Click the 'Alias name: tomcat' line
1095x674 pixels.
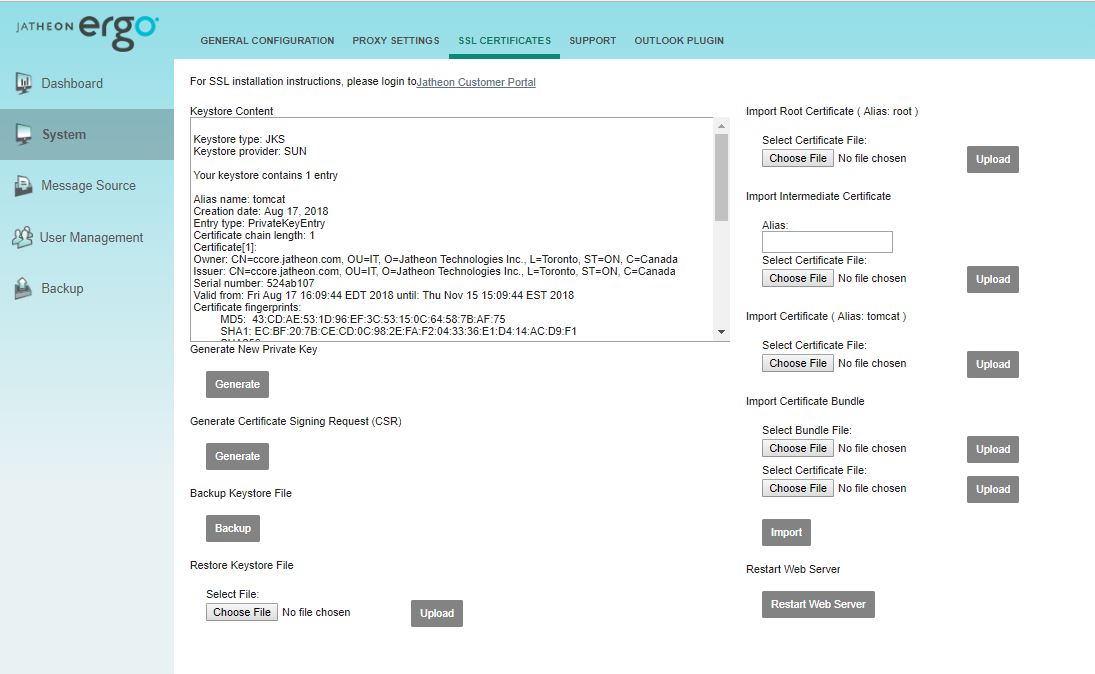tap(240, 199)
